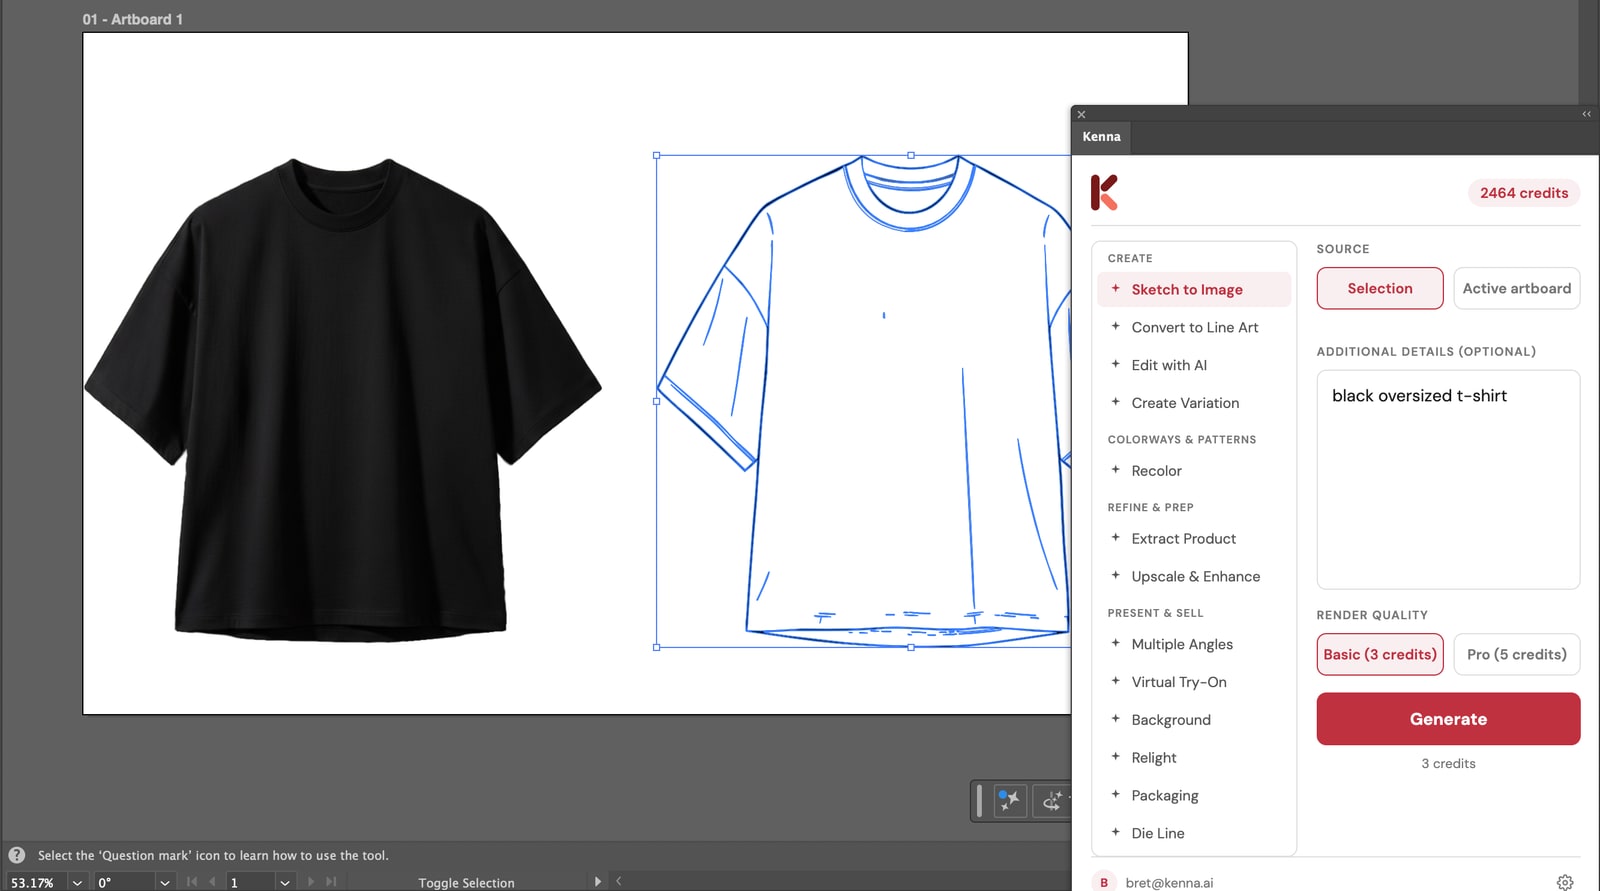Open the rotation angle dropdown
The width and height of the screenshot is (1600, 891).
pyautogui.click(x=165, y=883)
